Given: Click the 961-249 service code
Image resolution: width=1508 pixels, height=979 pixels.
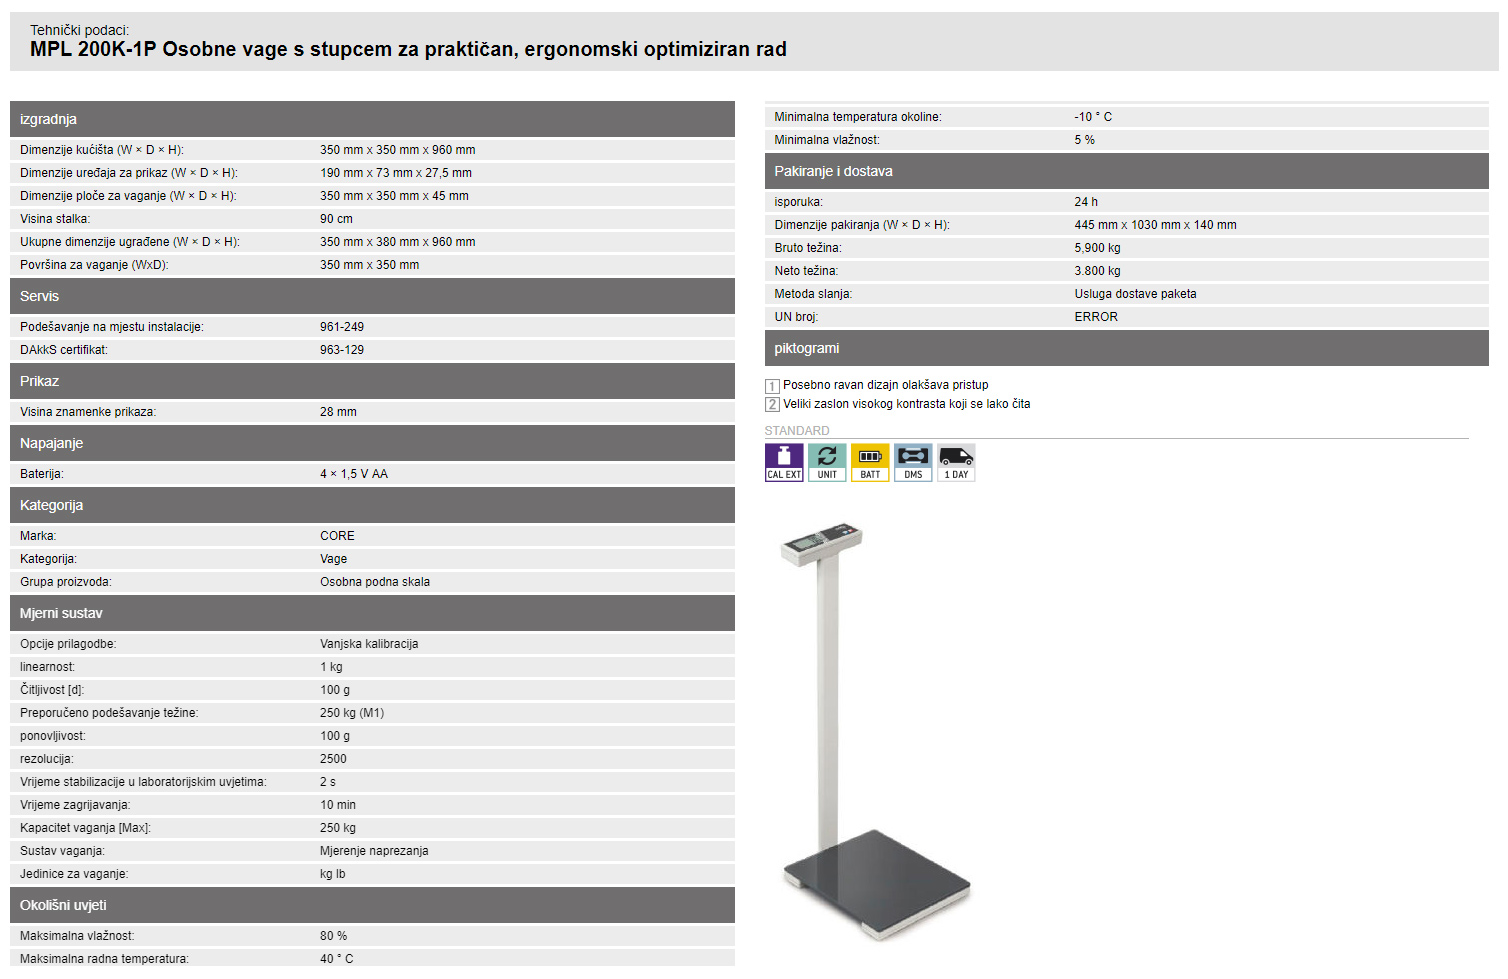Looking at the screenshot, I should tap(342, 327).
